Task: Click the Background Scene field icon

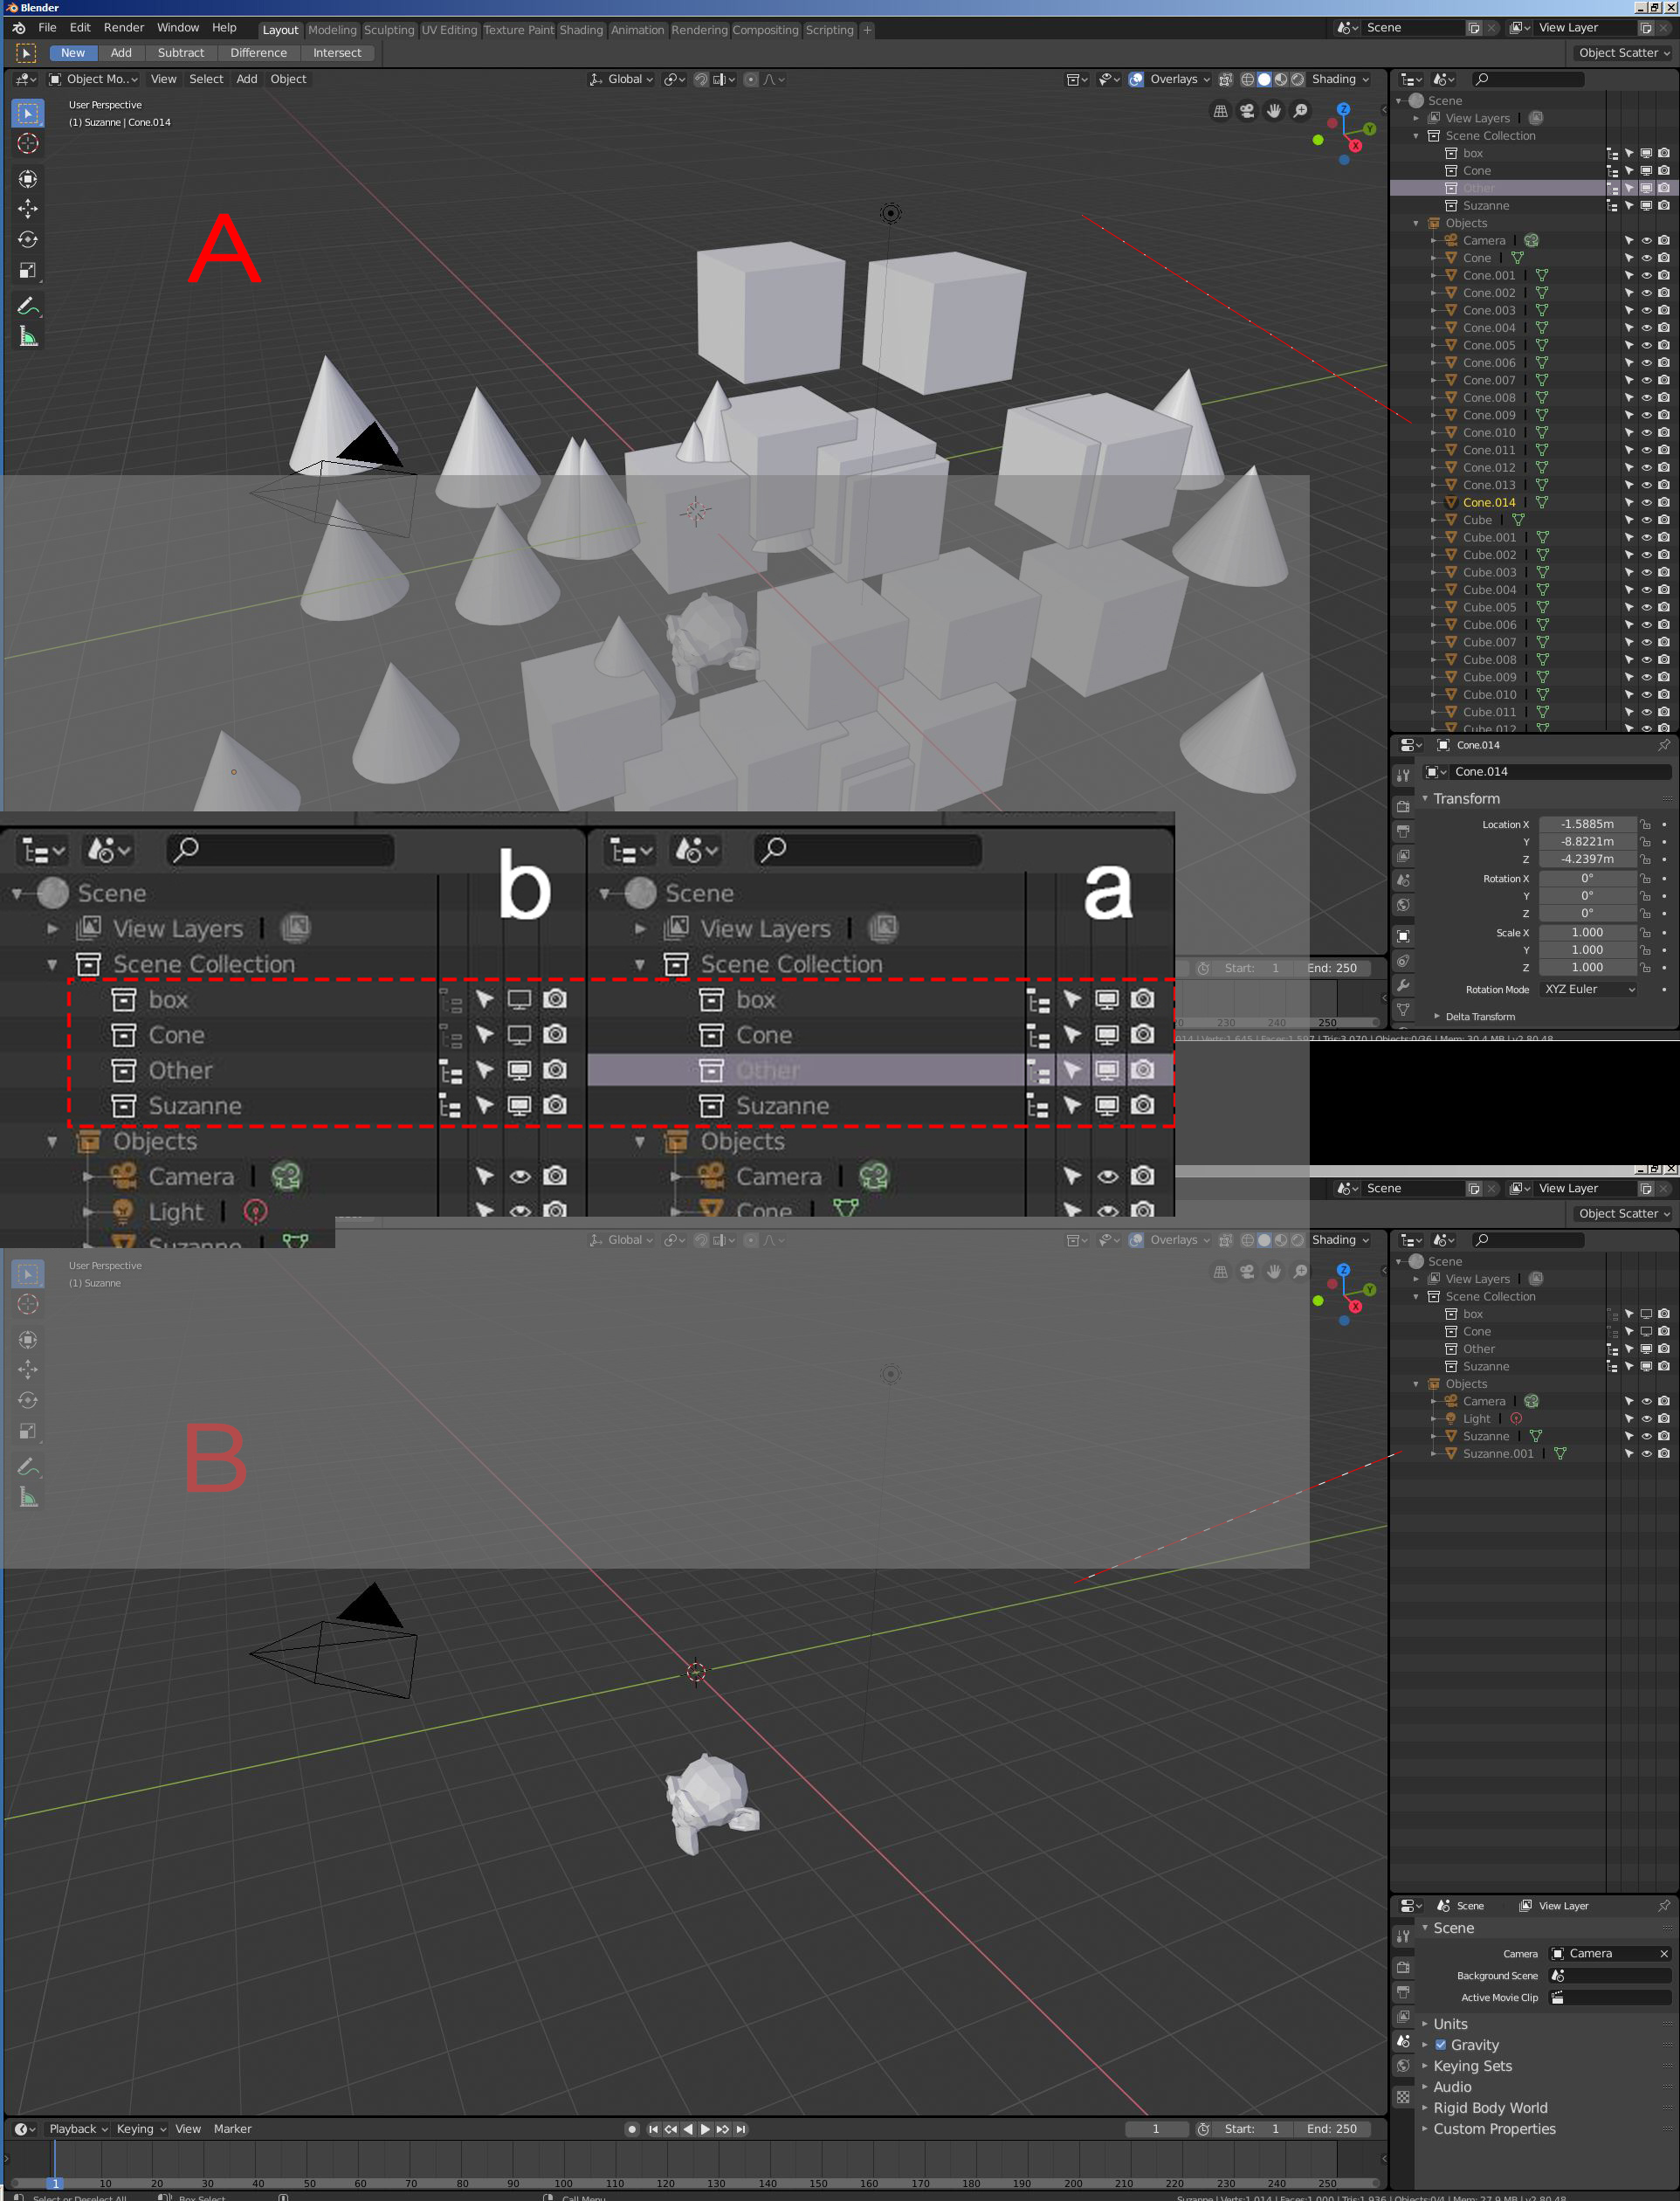Action: 1558,1976
